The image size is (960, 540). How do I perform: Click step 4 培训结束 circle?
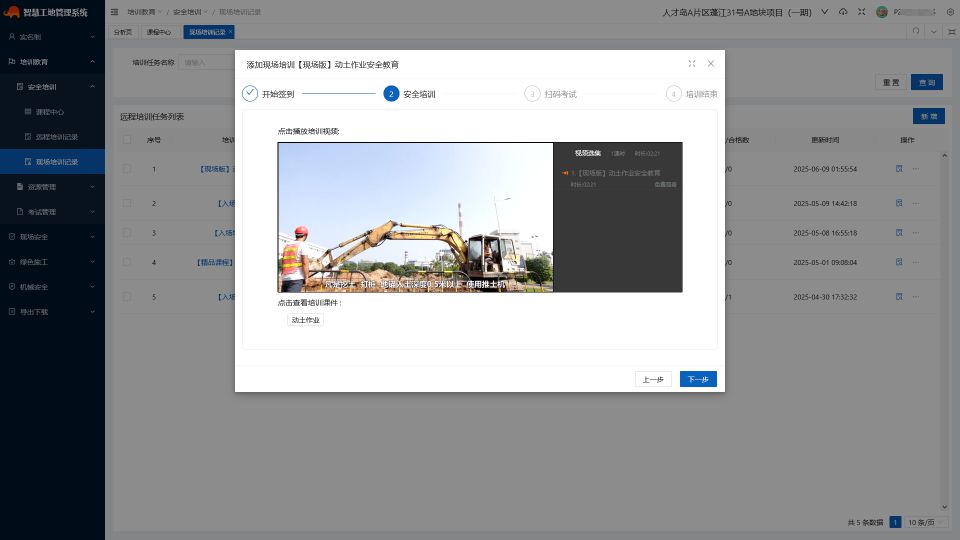click(673, 94)
